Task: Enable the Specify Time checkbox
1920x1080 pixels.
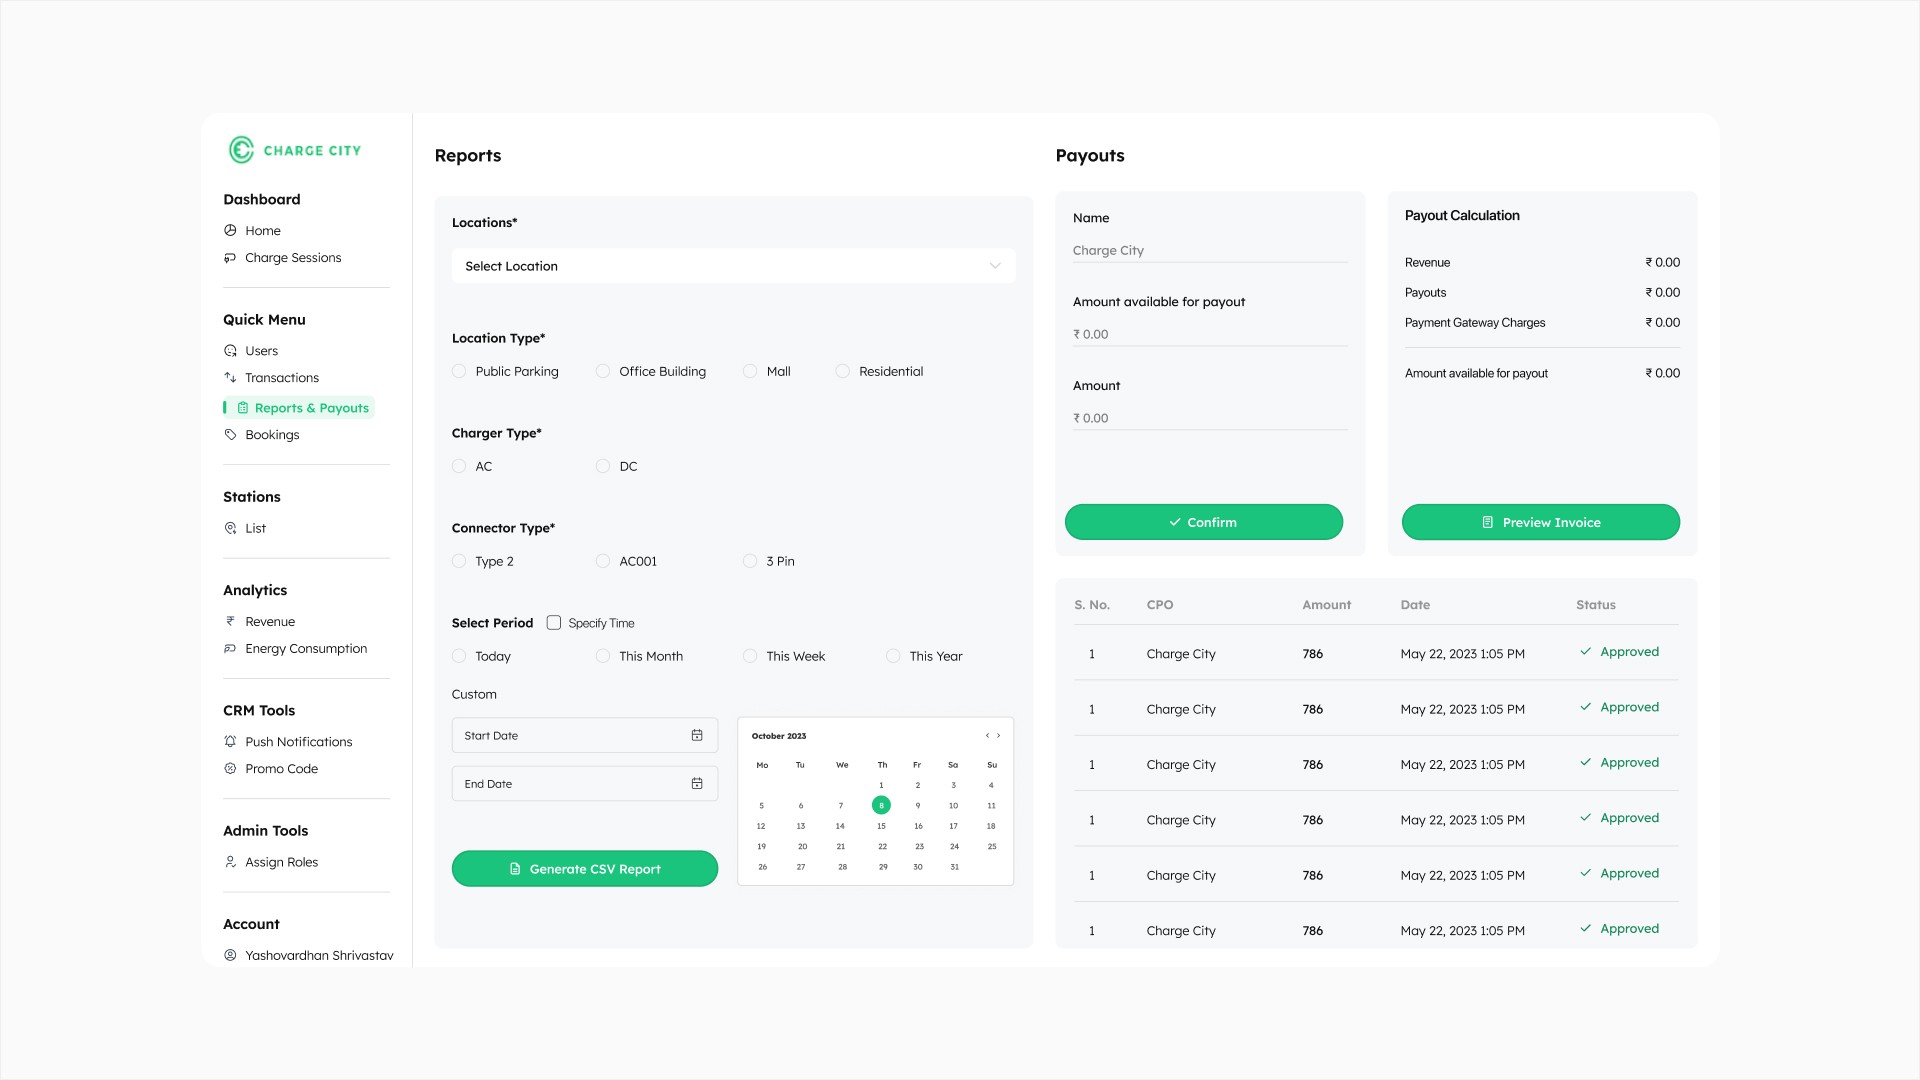Action: point(554,623)
